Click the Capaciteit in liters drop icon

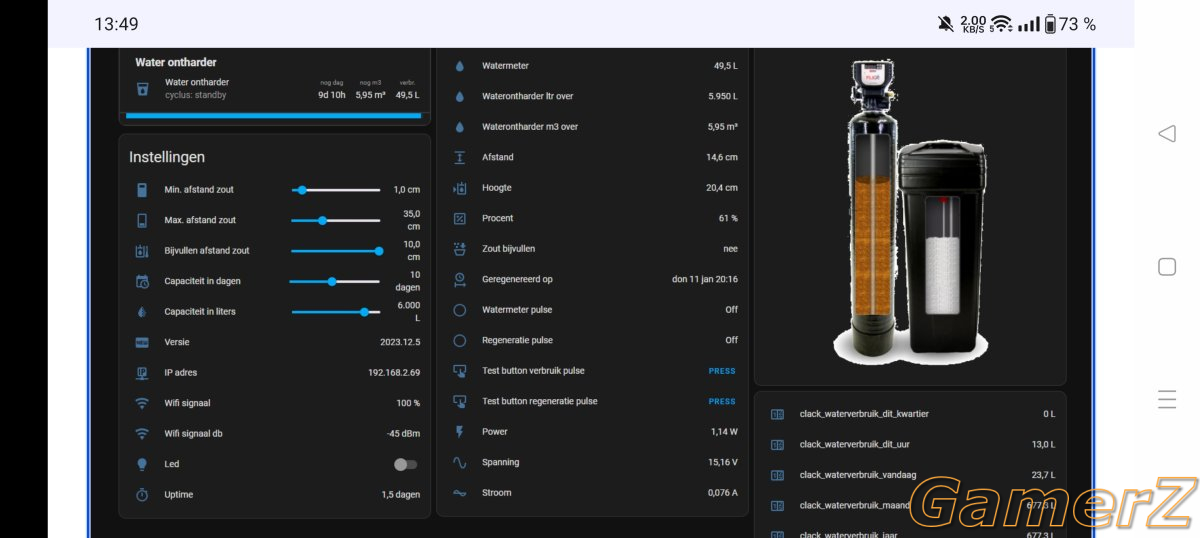[x=142, y=311]
